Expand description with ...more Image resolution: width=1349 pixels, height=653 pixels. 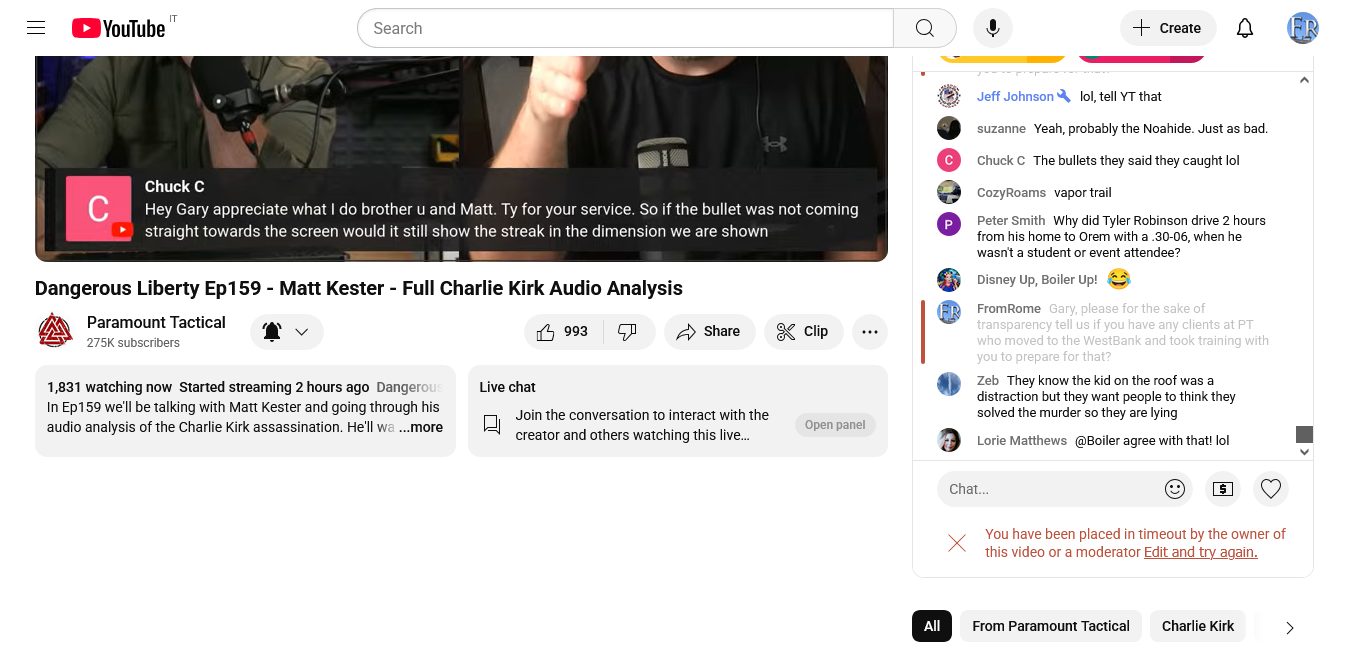pos(421,427)
